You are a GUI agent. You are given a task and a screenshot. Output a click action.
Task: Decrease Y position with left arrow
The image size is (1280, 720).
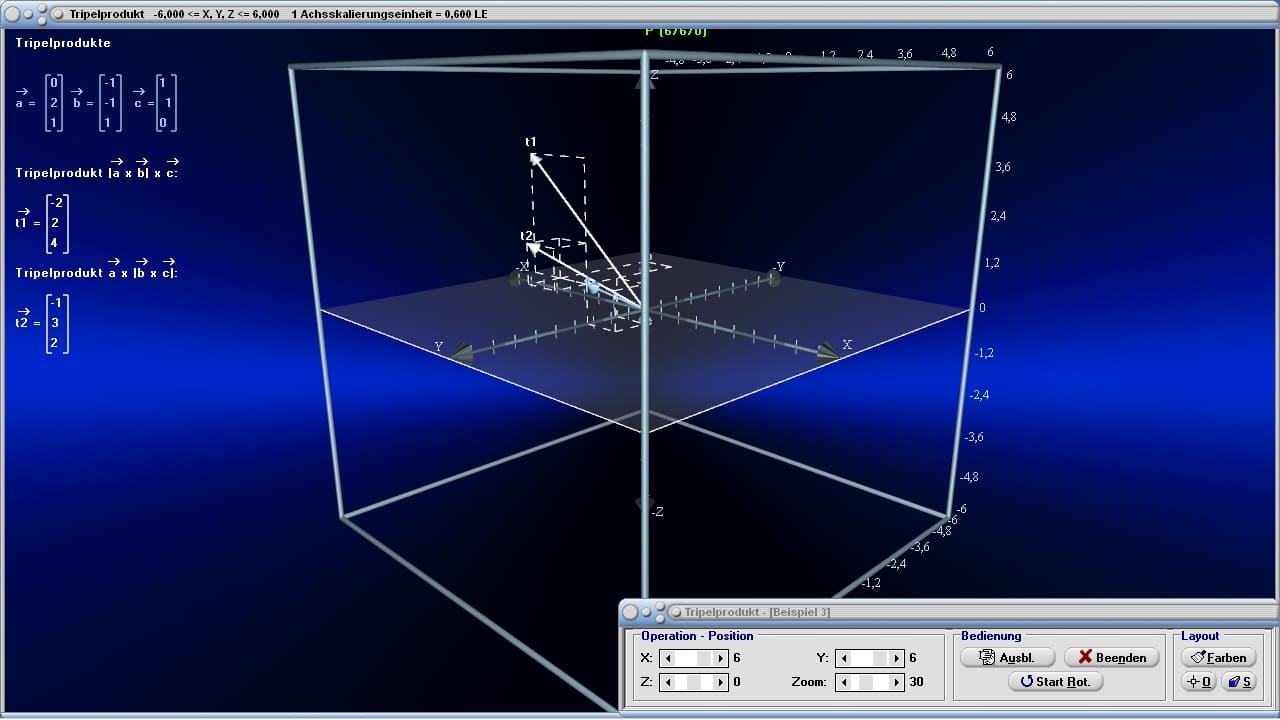click(x=843, y=658)
